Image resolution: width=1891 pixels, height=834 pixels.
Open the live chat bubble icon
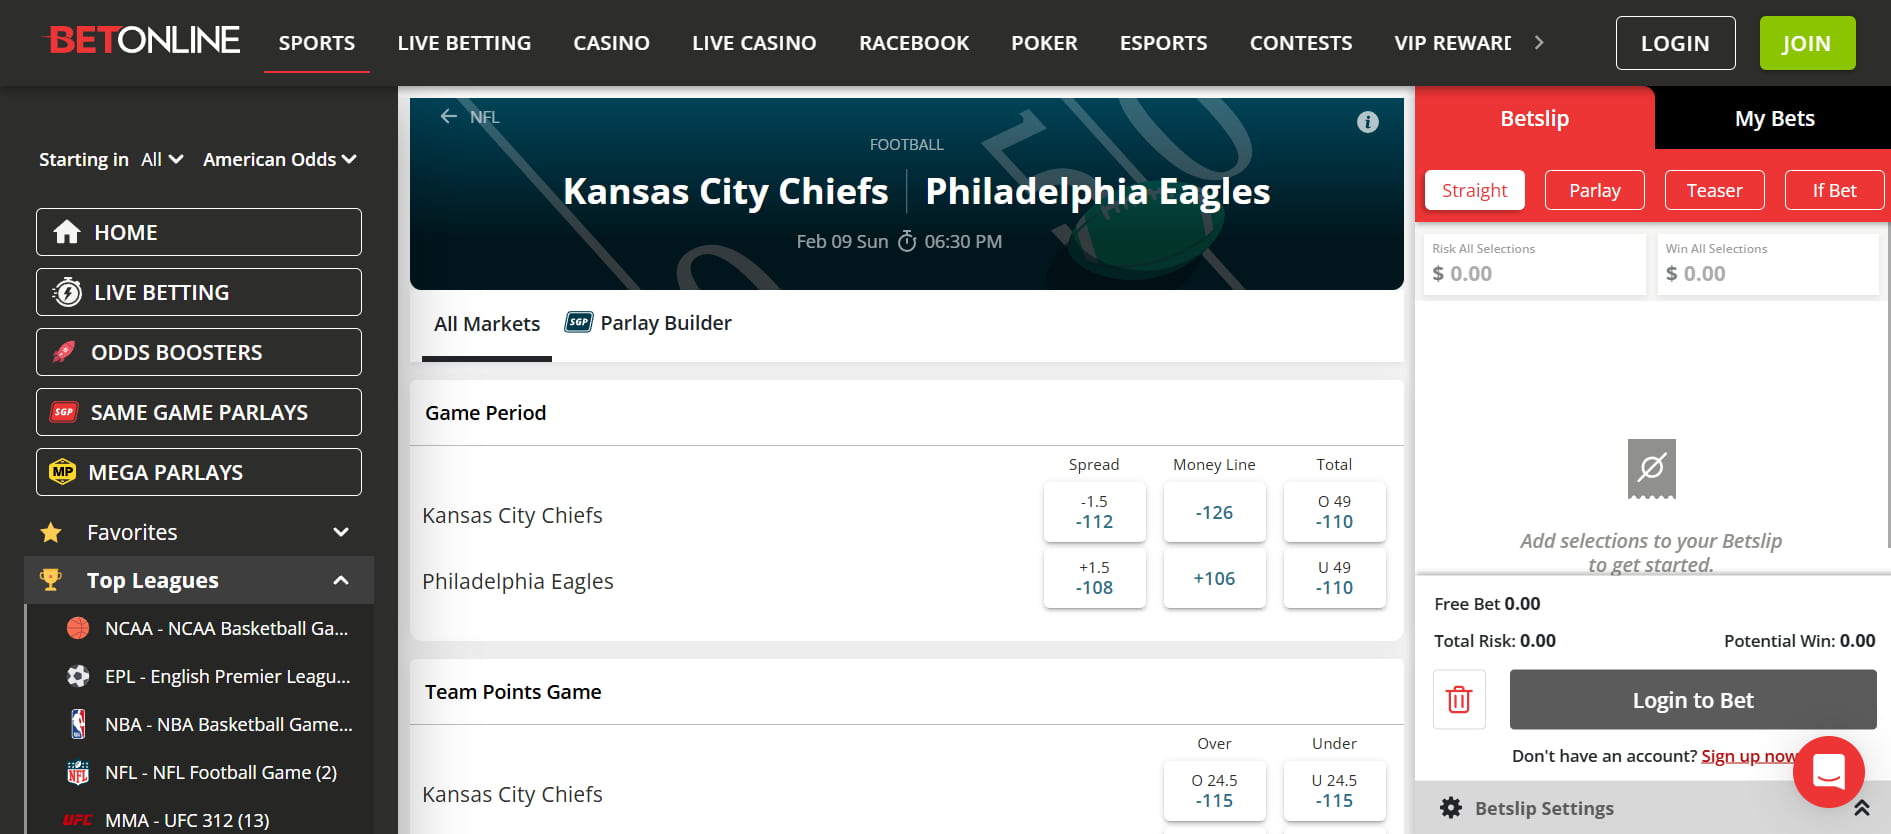(1828, 771)
